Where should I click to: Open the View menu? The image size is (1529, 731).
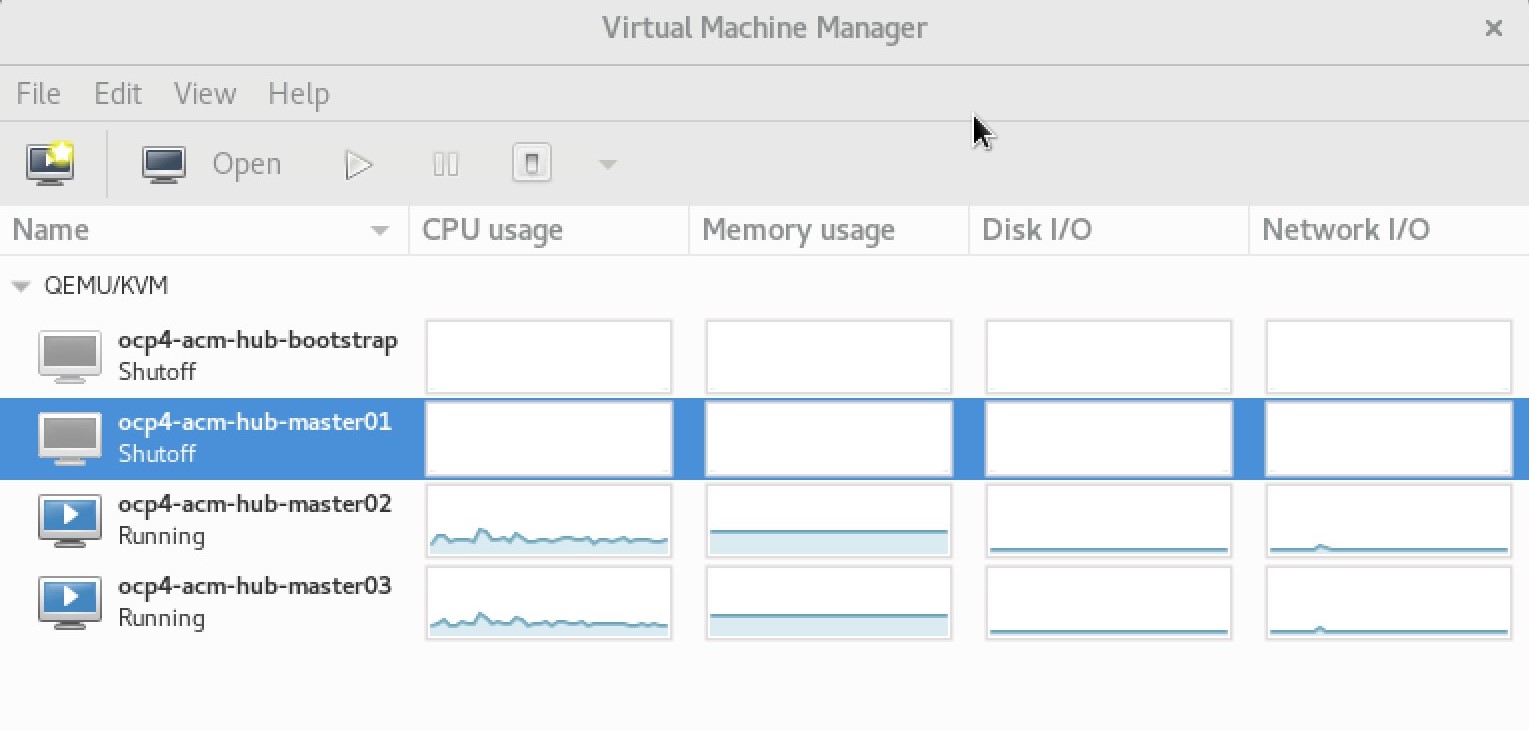coord(205,94)
